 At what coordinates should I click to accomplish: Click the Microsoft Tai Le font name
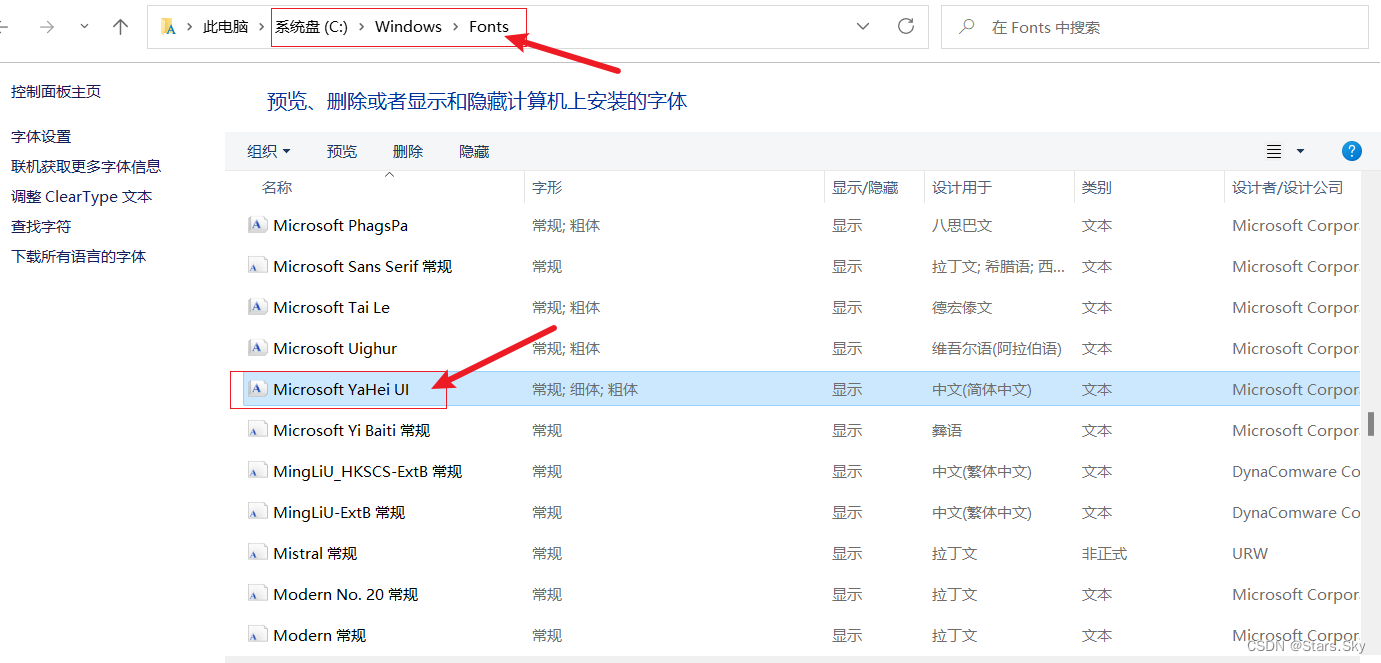pyautogui.click(x=332, y=307)
